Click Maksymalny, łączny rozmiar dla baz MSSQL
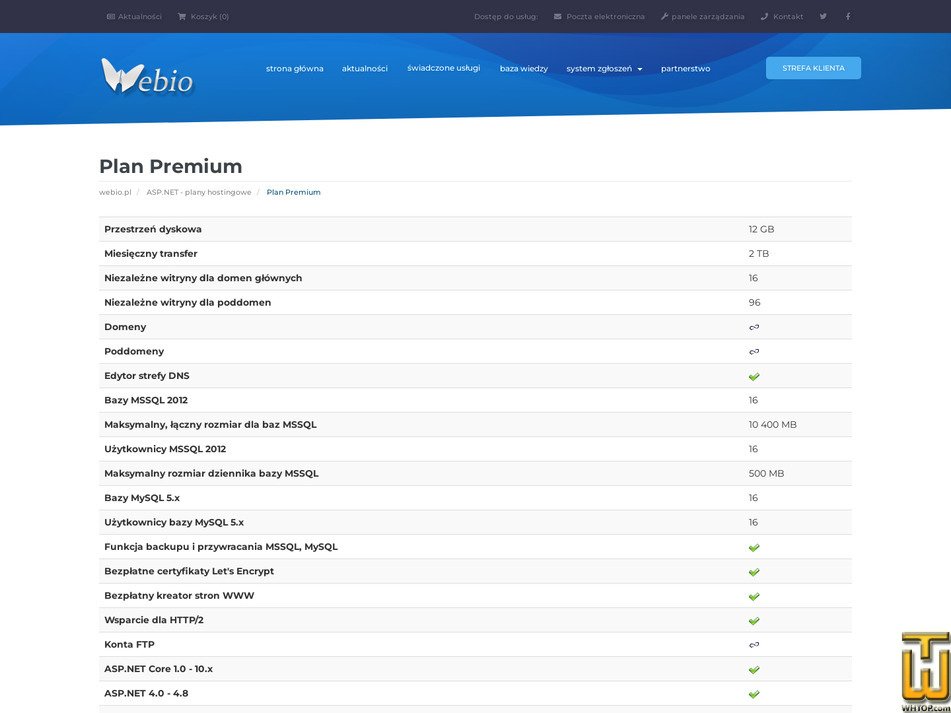This screenshot has height=713, width=951. (x=210, y=424)
